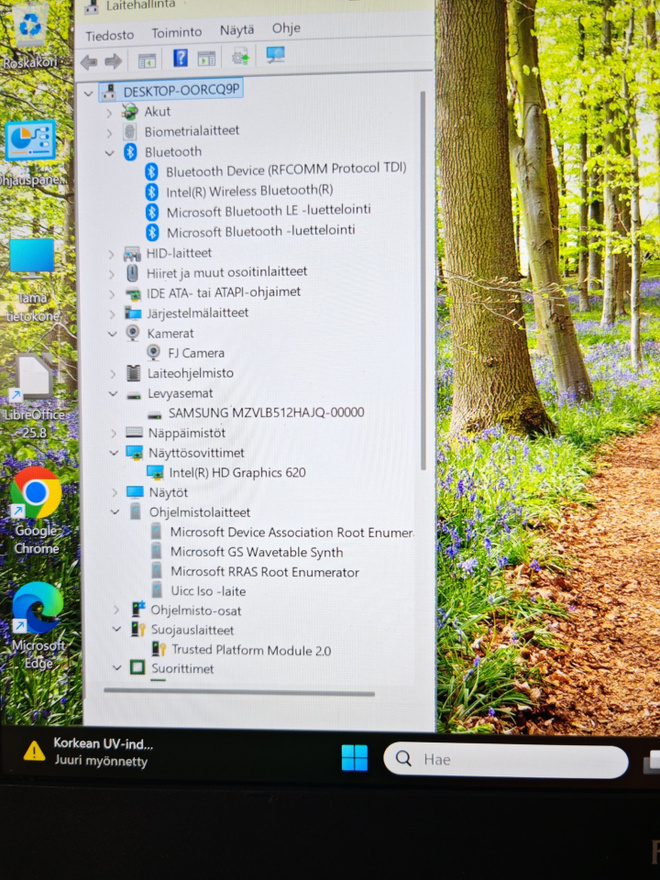Click the vertical scrollbar of device tree
Screen dimensions: 660x880
(x=423, y=281)
